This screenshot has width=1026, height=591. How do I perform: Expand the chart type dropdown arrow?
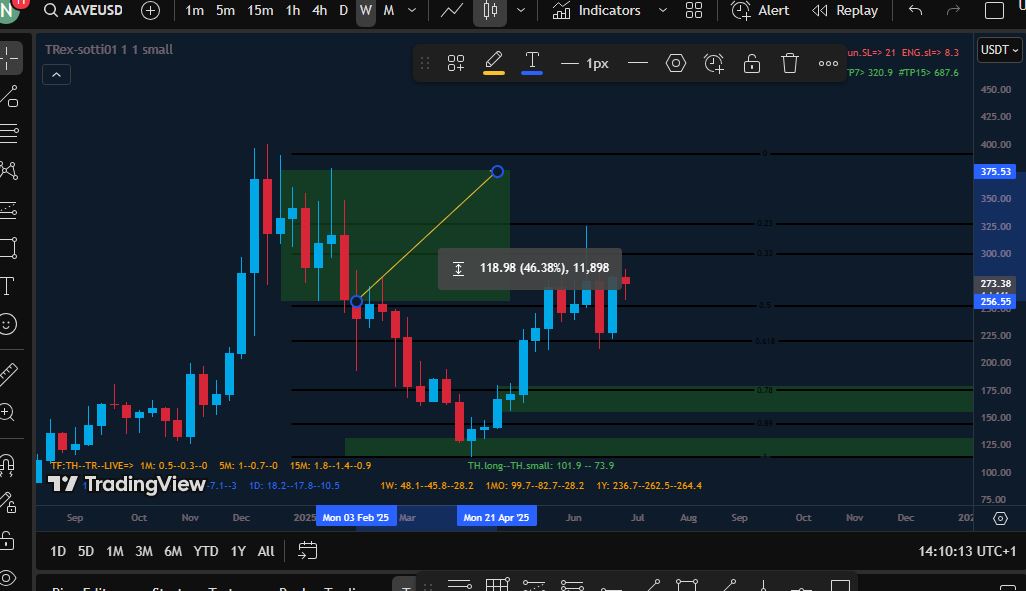pyautogui.click(x=520, y=11)
